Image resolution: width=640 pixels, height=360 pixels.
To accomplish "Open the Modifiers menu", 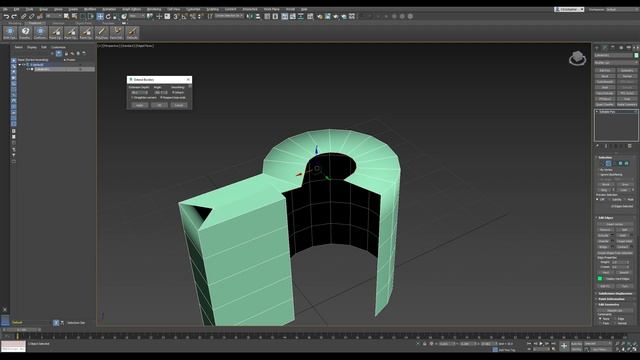I will 90,9.
